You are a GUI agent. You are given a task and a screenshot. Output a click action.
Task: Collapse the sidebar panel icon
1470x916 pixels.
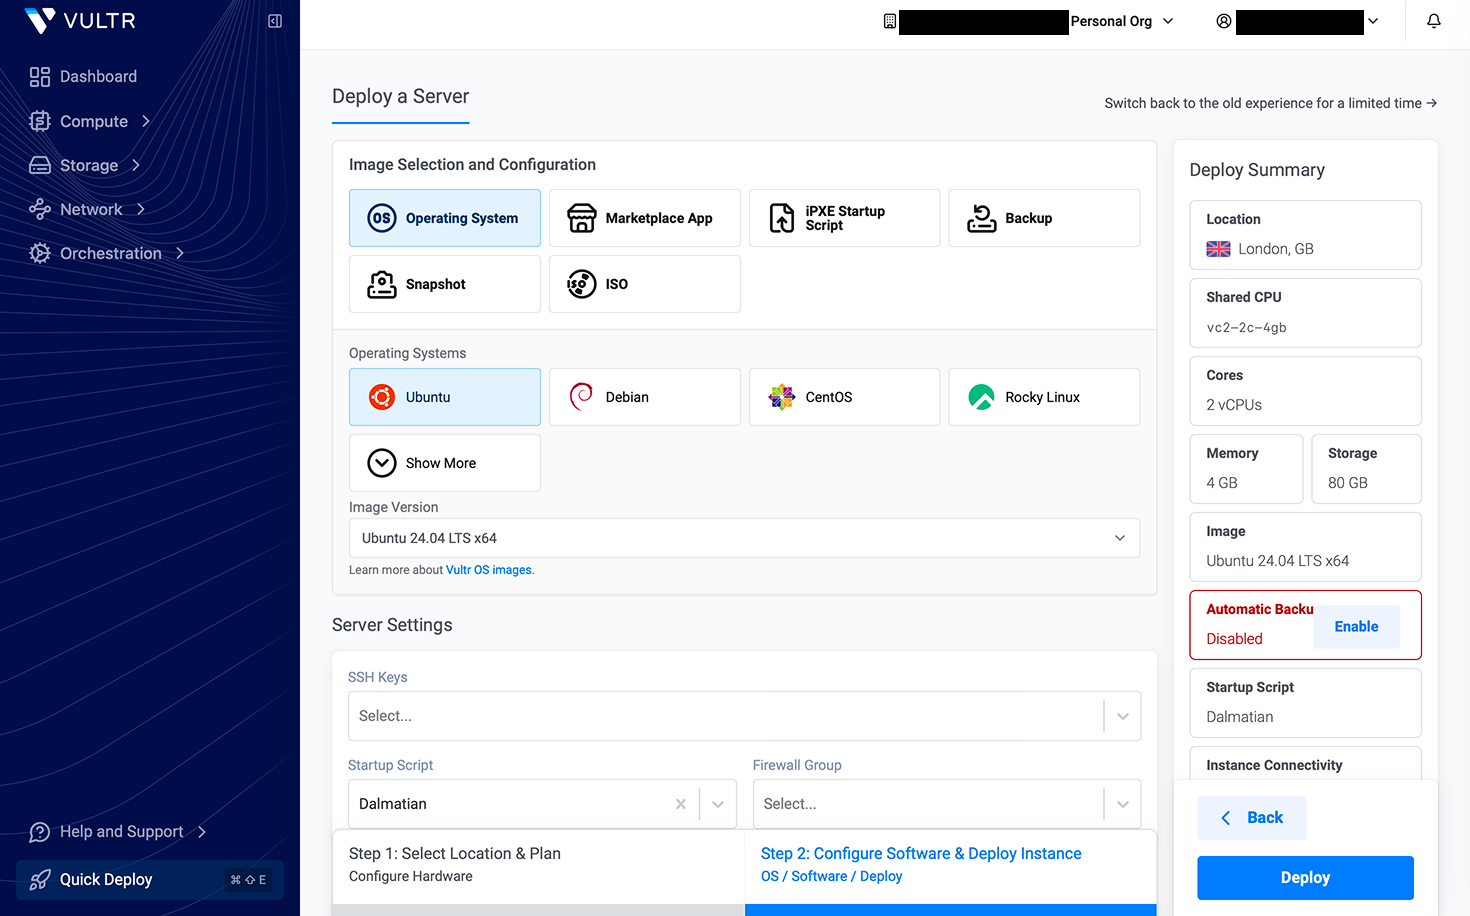coord(275,21)
